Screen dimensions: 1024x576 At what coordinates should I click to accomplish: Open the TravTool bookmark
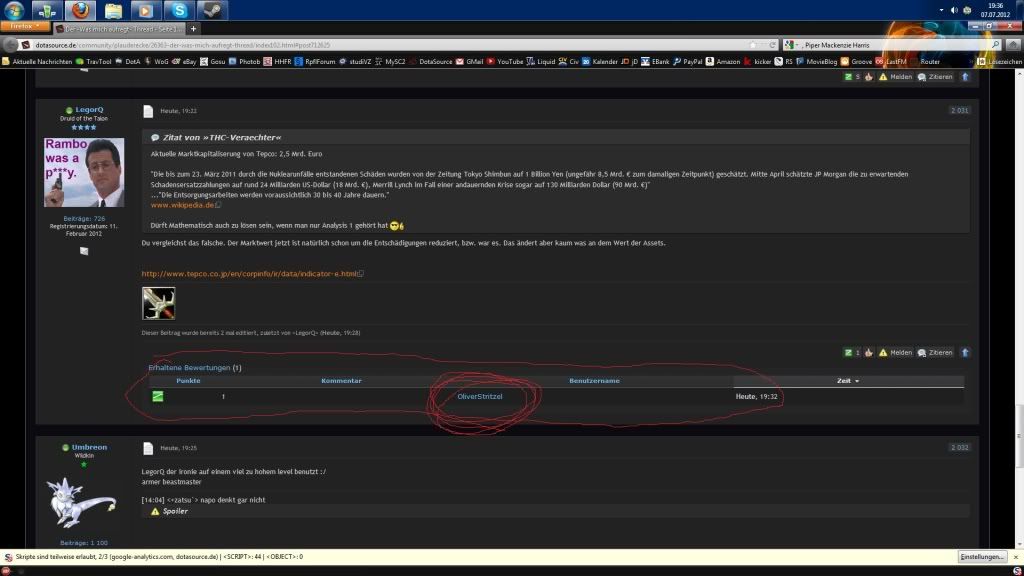point(93,61)
